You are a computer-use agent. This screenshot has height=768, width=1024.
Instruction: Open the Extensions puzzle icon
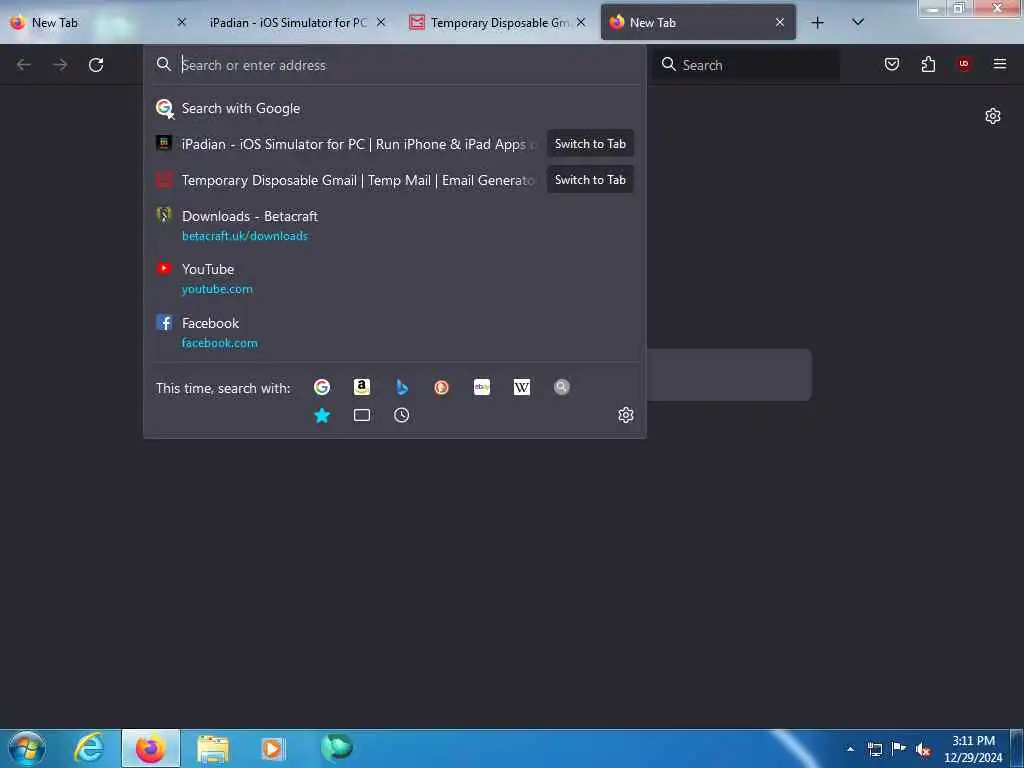pos(928,64)
